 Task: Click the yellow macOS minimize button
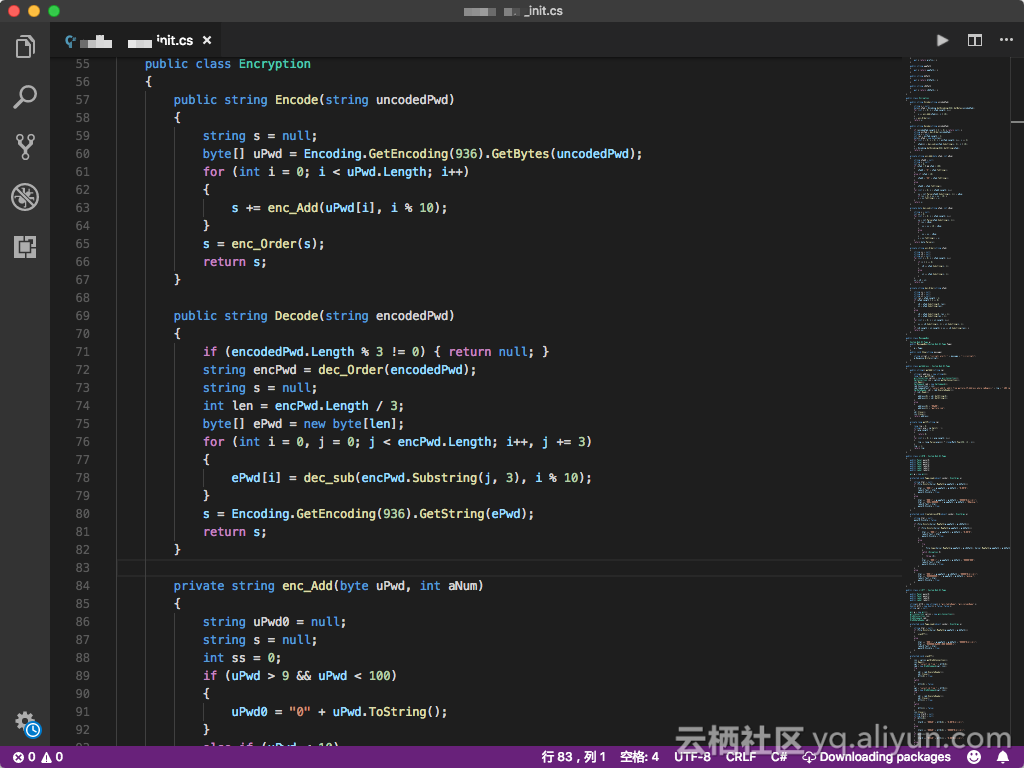tap(34, 10)
